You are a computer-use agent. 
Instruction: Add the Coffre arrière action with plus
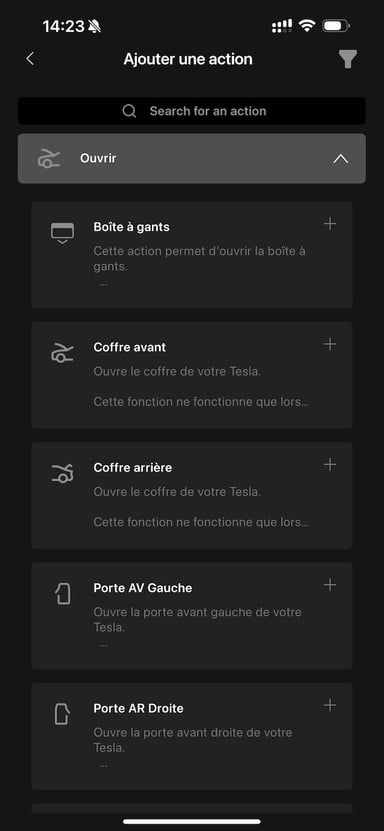(x=330, y=465)
